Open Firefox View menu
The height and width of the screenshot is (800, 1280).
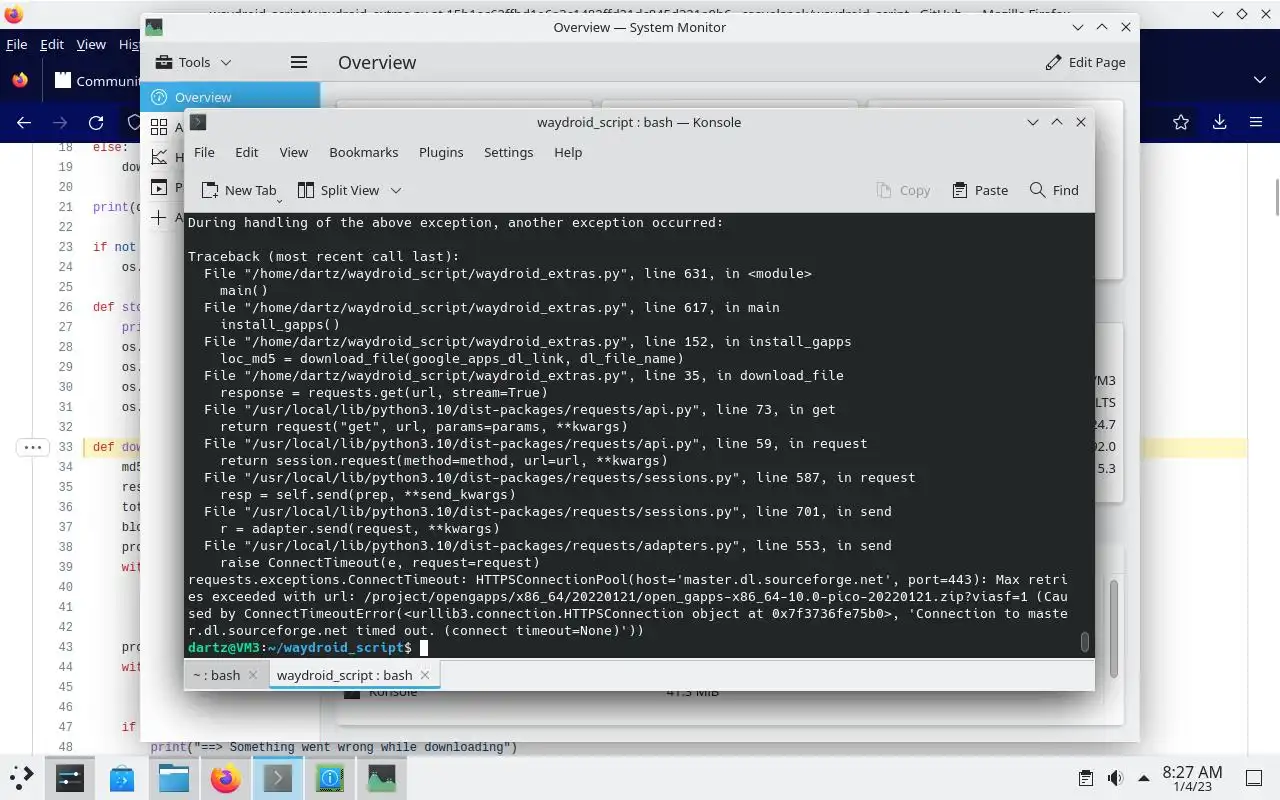91,44
